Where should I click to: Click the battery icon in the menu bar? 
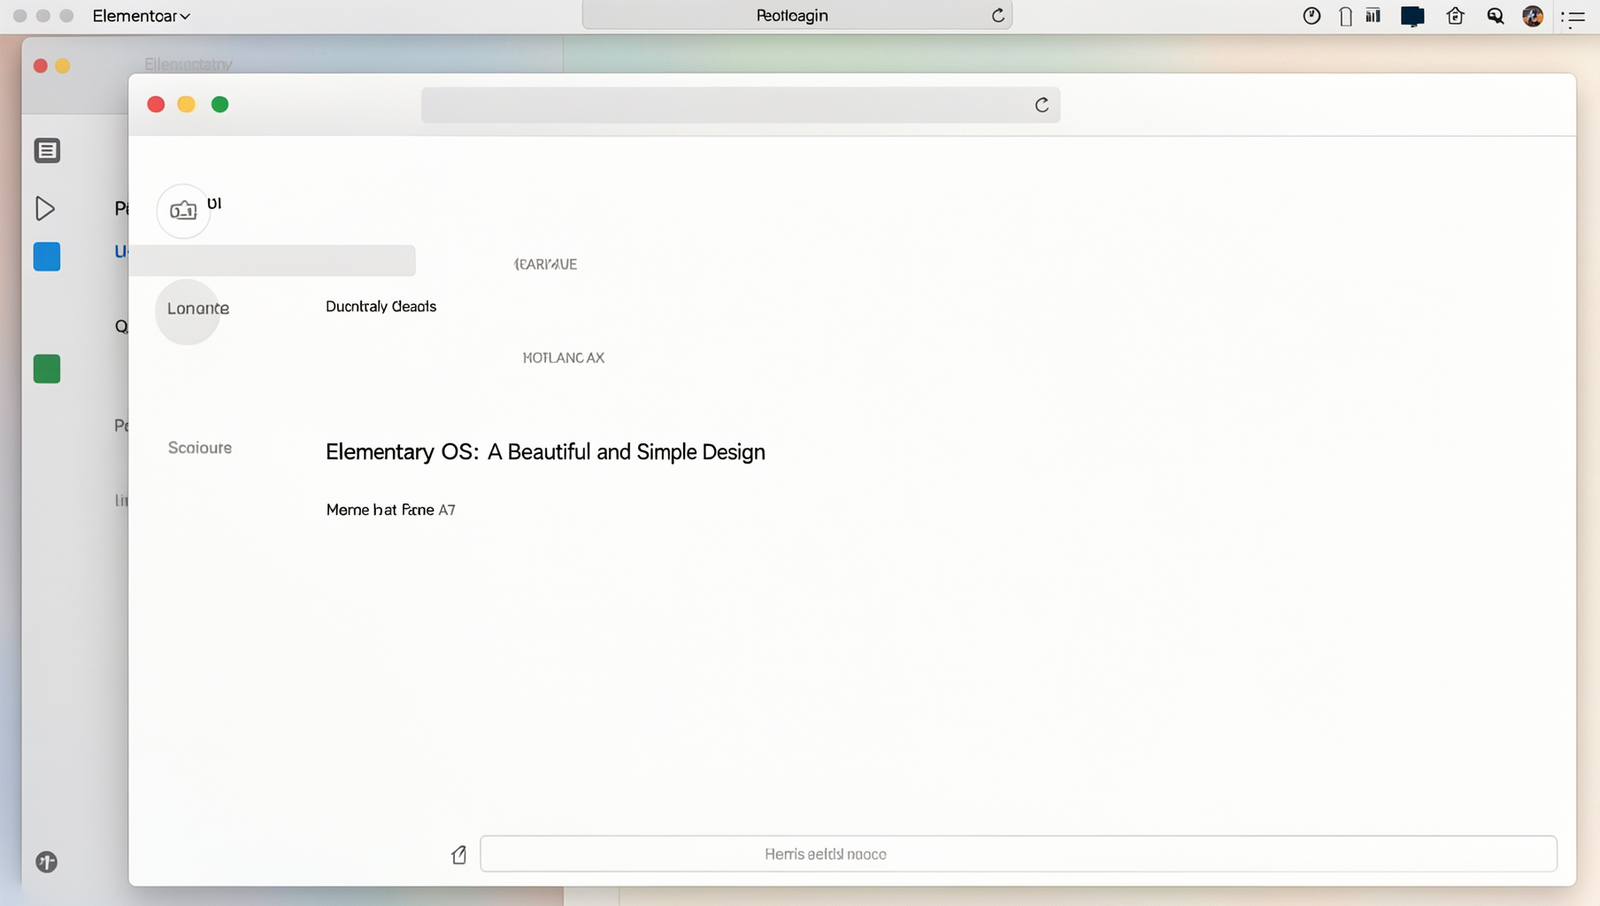click(x=1346, y=16)
